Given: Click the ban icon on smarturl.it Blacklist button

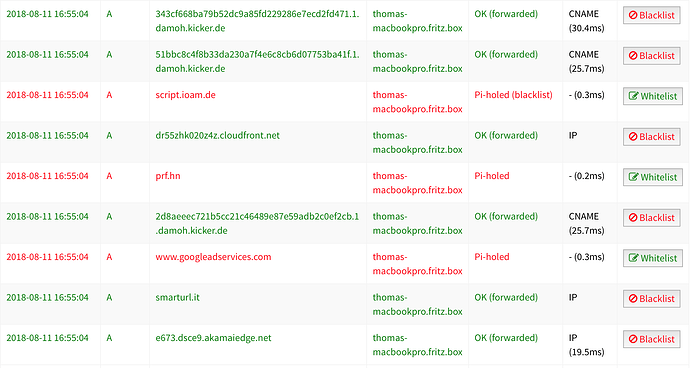Looking at the screenshot, I should 633,298.
